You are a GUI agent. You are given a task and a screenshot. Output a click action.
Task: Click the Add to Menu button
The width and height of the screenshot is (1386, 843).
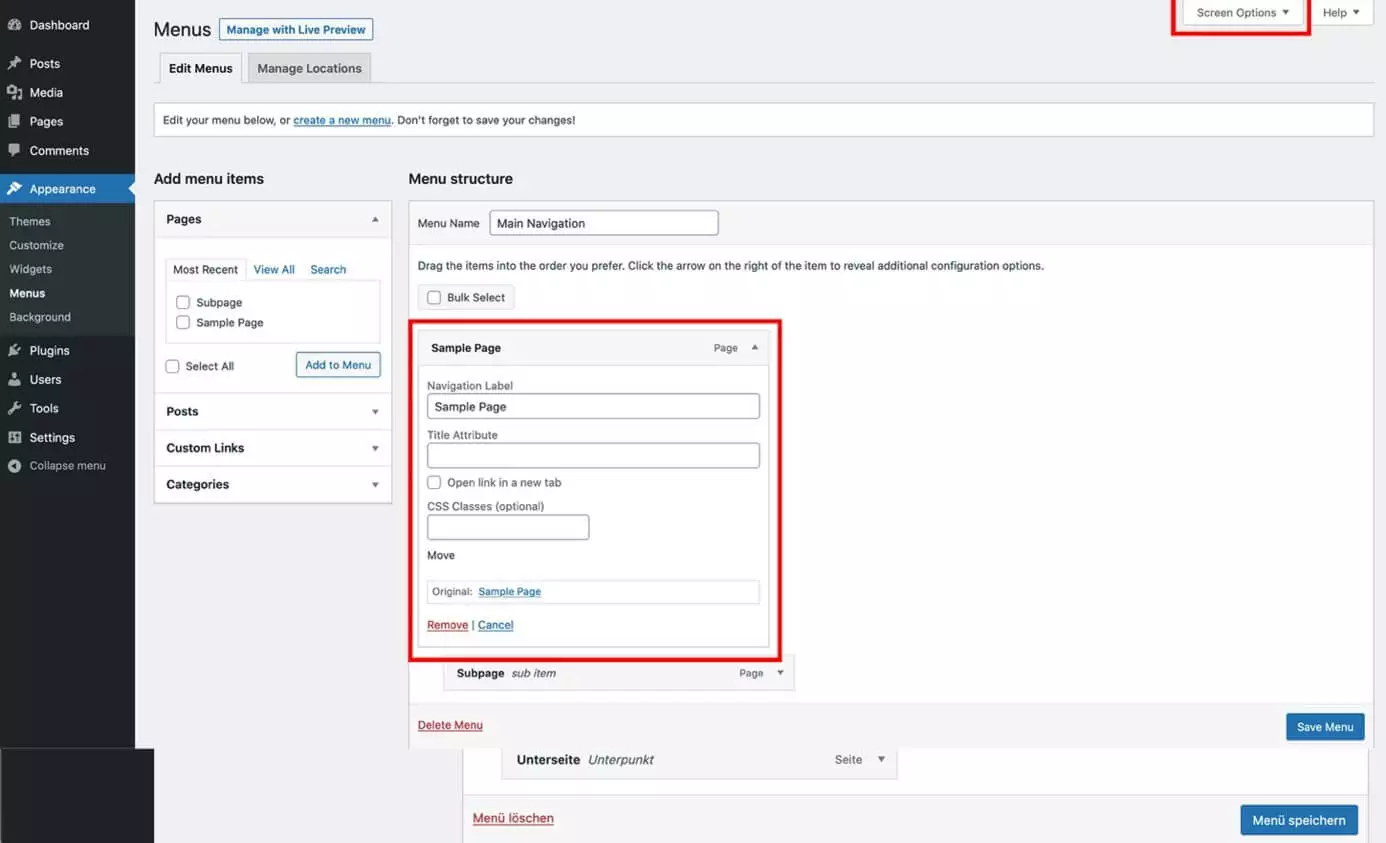pyautogui.click(x=338, y=365)
